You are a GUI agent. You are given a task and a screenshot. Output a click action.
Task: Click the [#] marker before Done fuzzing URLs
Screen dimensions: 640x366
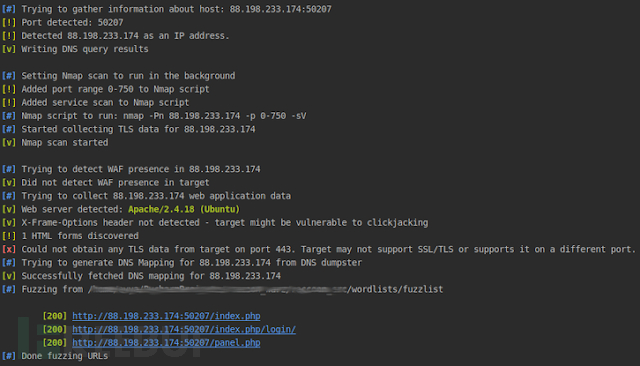coord(9,356)
